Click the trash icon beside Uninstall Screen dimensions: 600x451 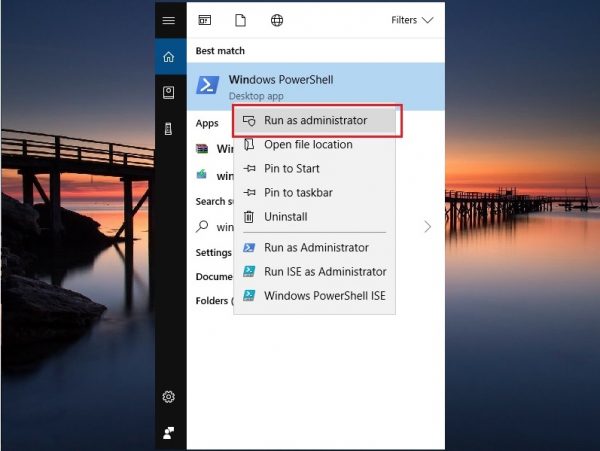click(249, 217)
